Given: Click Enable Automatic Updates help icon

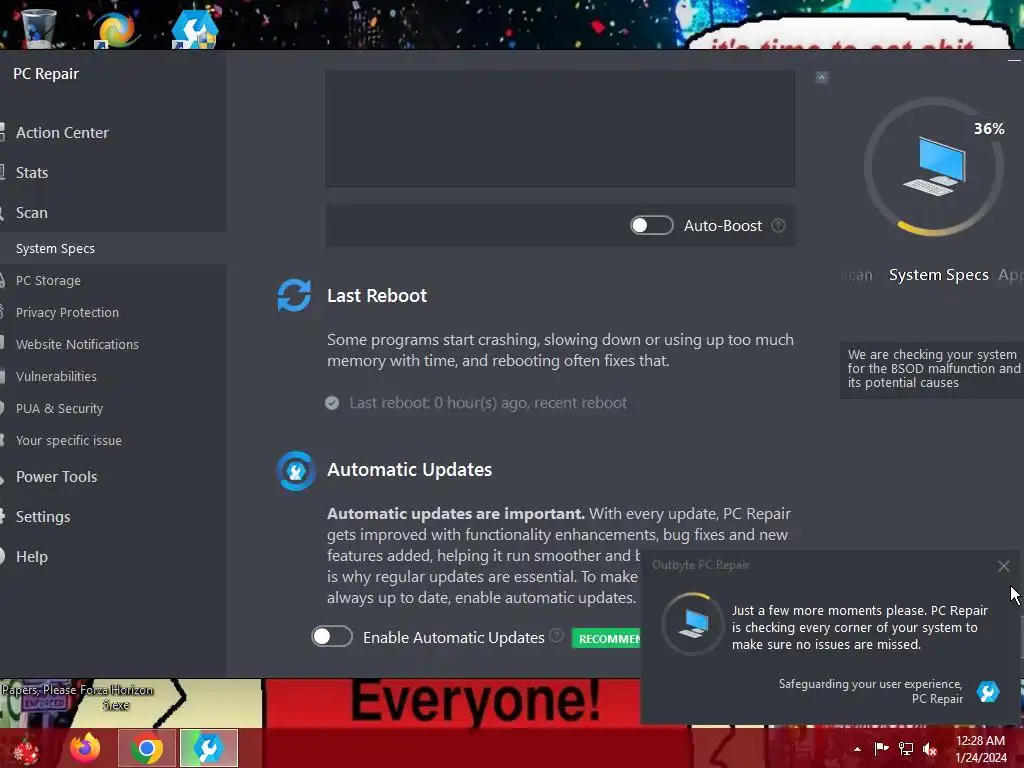Looking at the screenshot, I should (x=556, y=635).
